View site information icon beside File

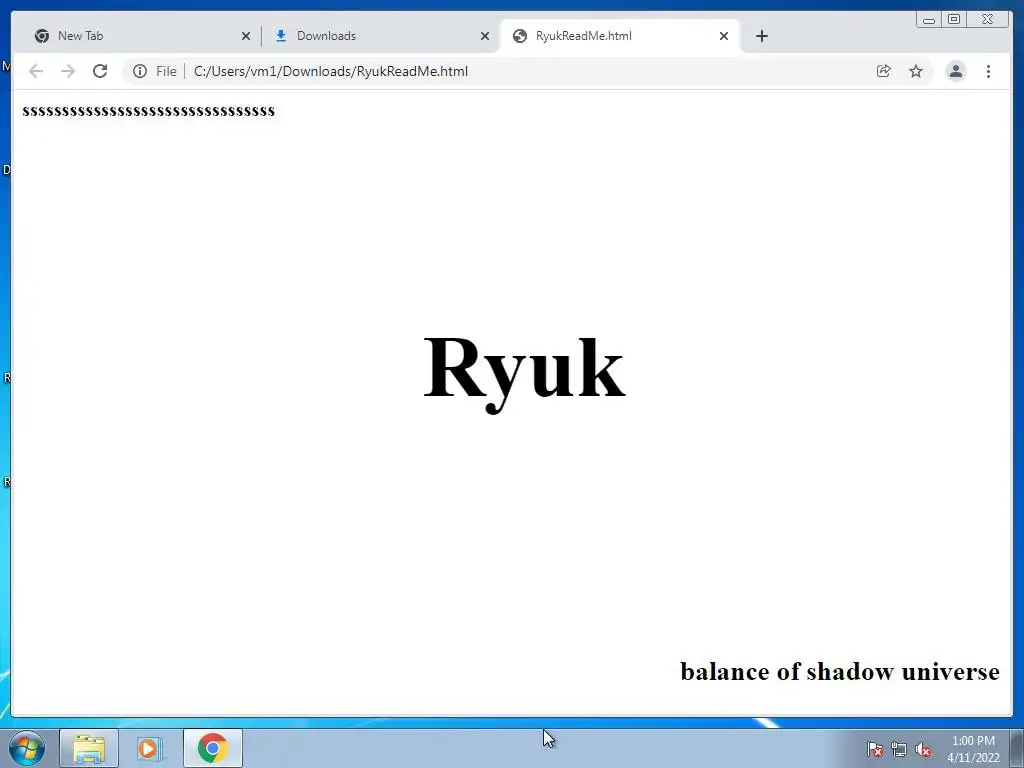[x=140, y=71]
